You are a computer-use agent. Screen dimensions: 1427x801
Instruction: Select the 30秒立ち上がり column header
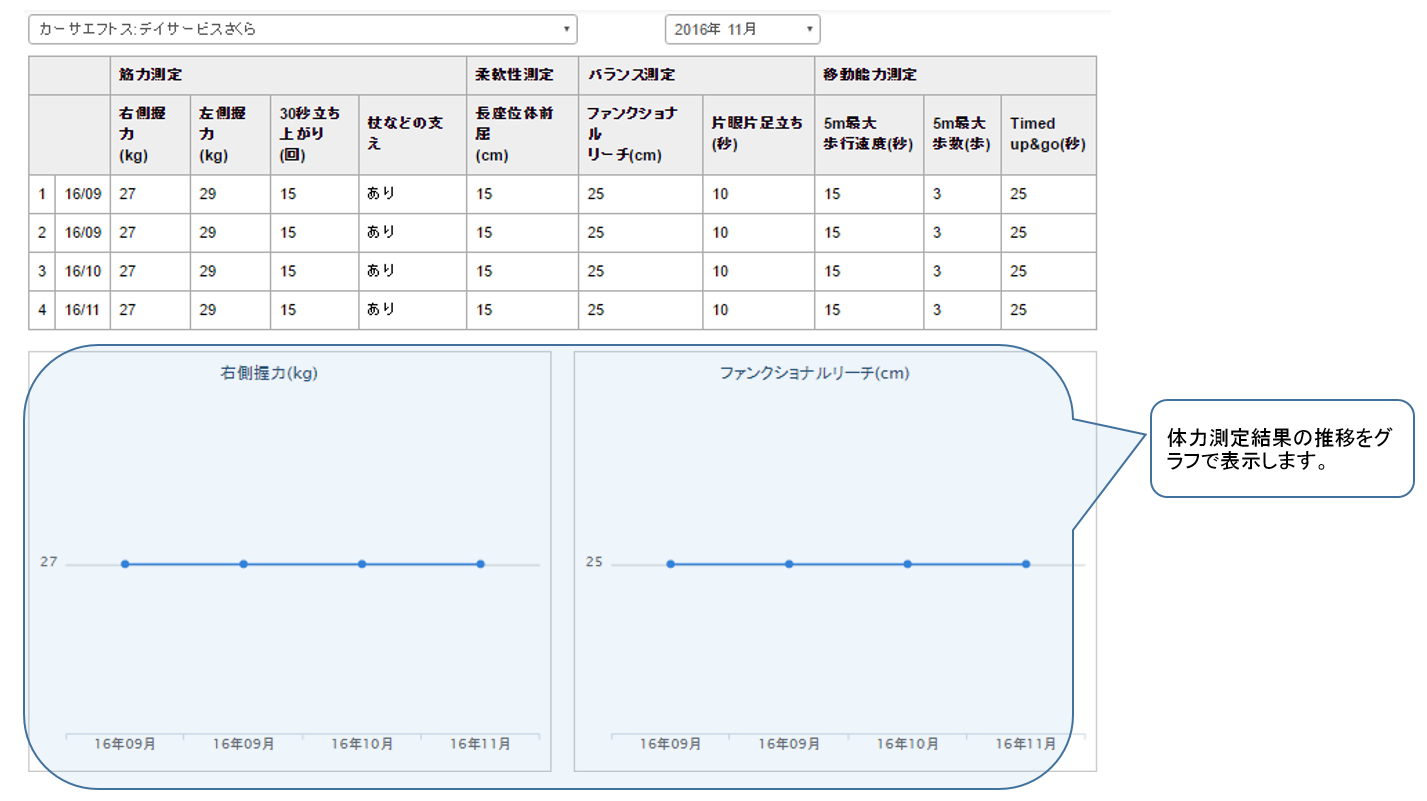point(313,135)
